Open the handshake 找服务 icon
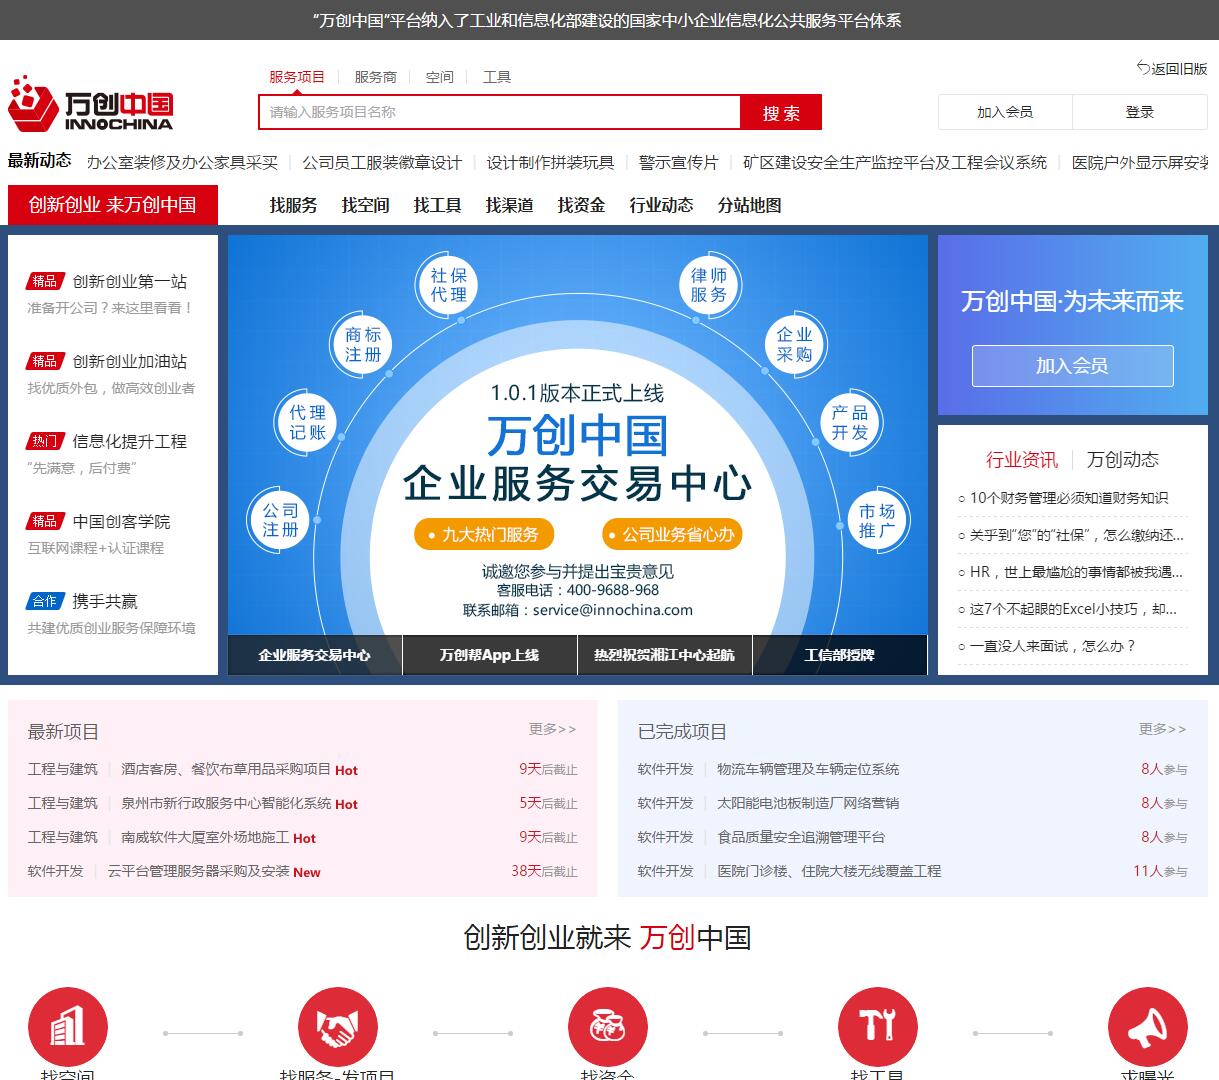This screenshot has height=1080, width=1219. coord(337,1027)
